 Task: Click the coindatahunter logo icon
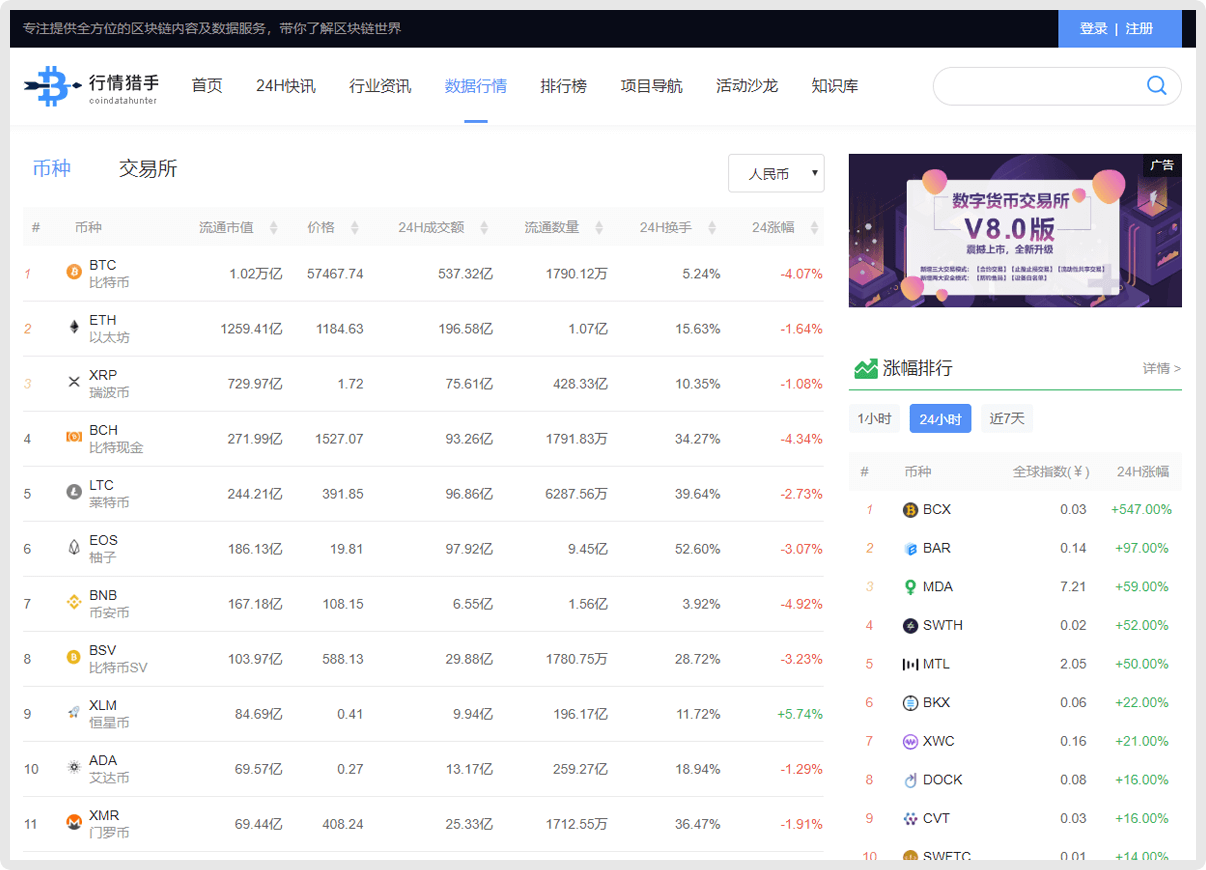[x=50, y=86]
